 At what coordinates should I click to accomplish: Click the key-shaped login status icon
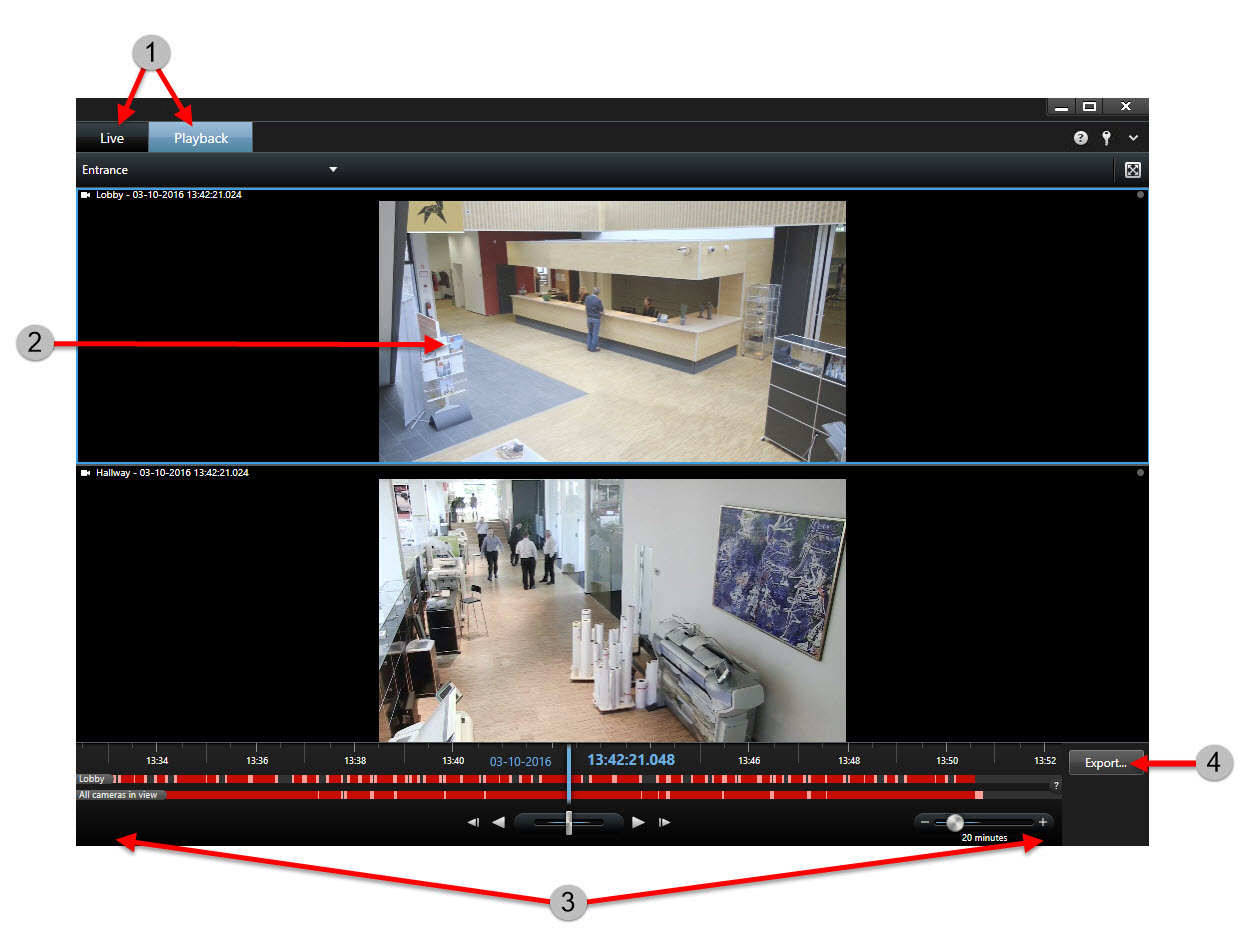point(1107,139)
